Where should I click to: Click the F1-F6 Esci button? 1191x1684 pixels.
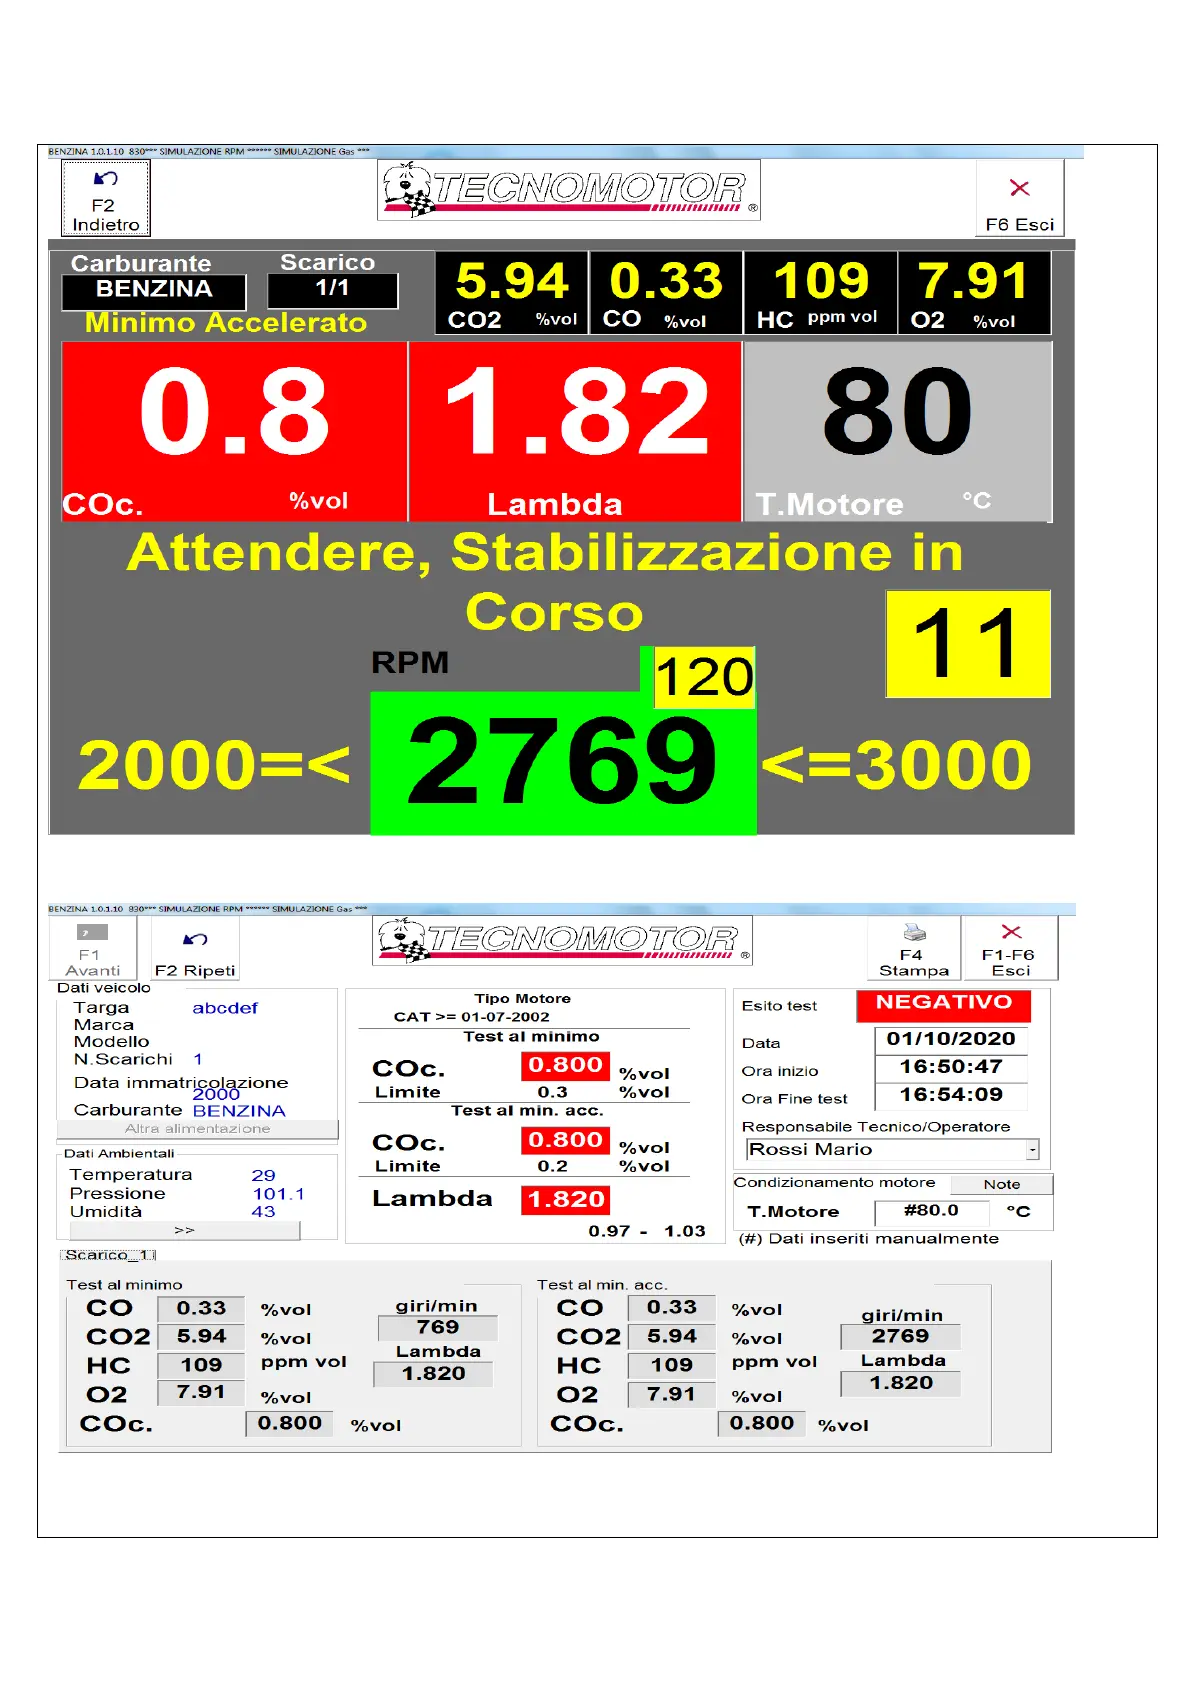(1010, 949)
